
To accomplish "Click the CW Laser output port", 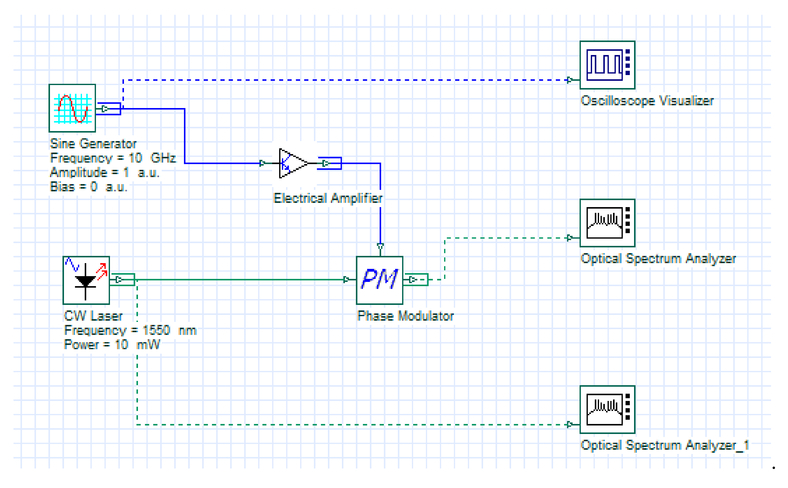I will (119, 279).
